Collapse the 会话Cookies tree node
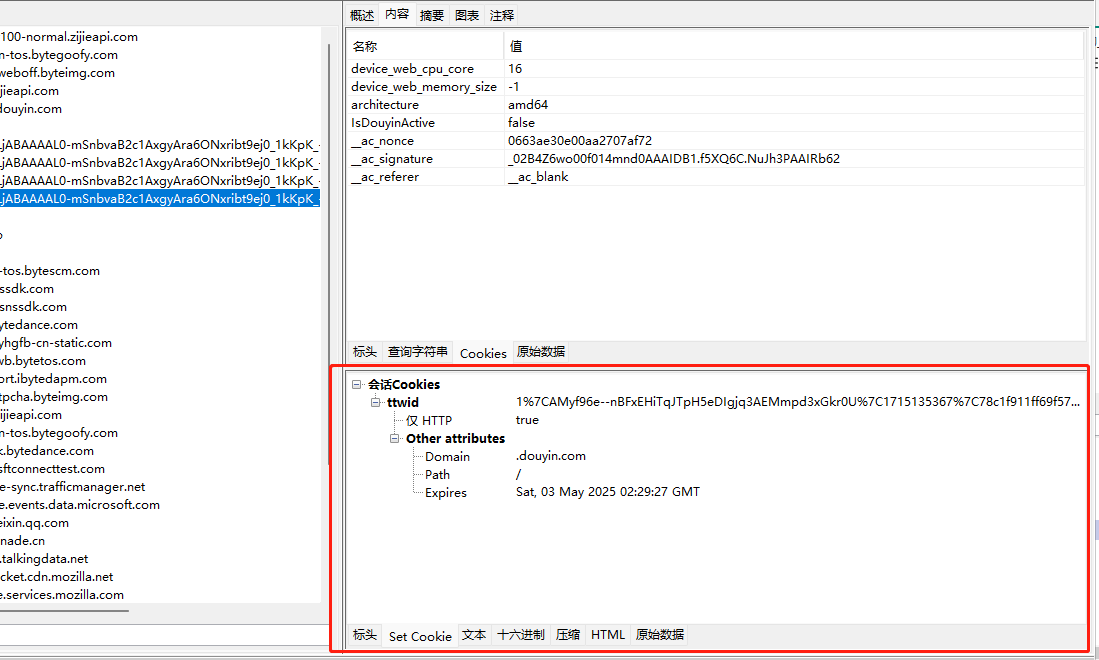 point(357,384)
